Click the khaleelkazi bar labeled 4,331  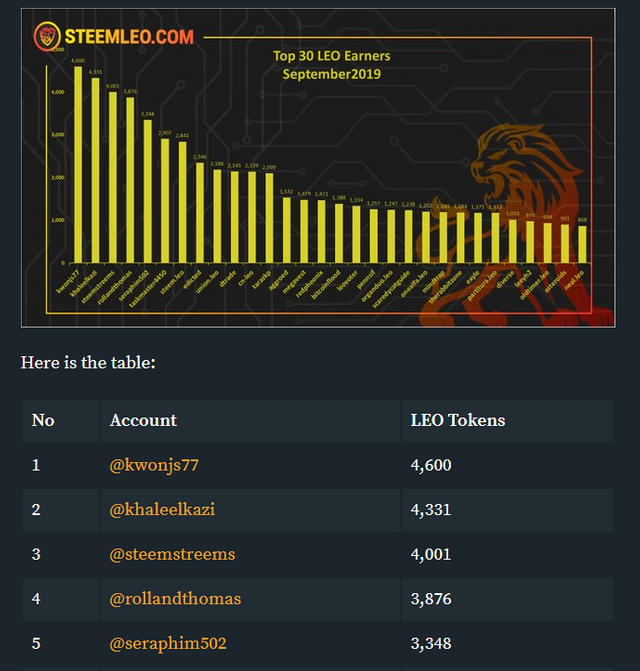[x=95, y=170]
